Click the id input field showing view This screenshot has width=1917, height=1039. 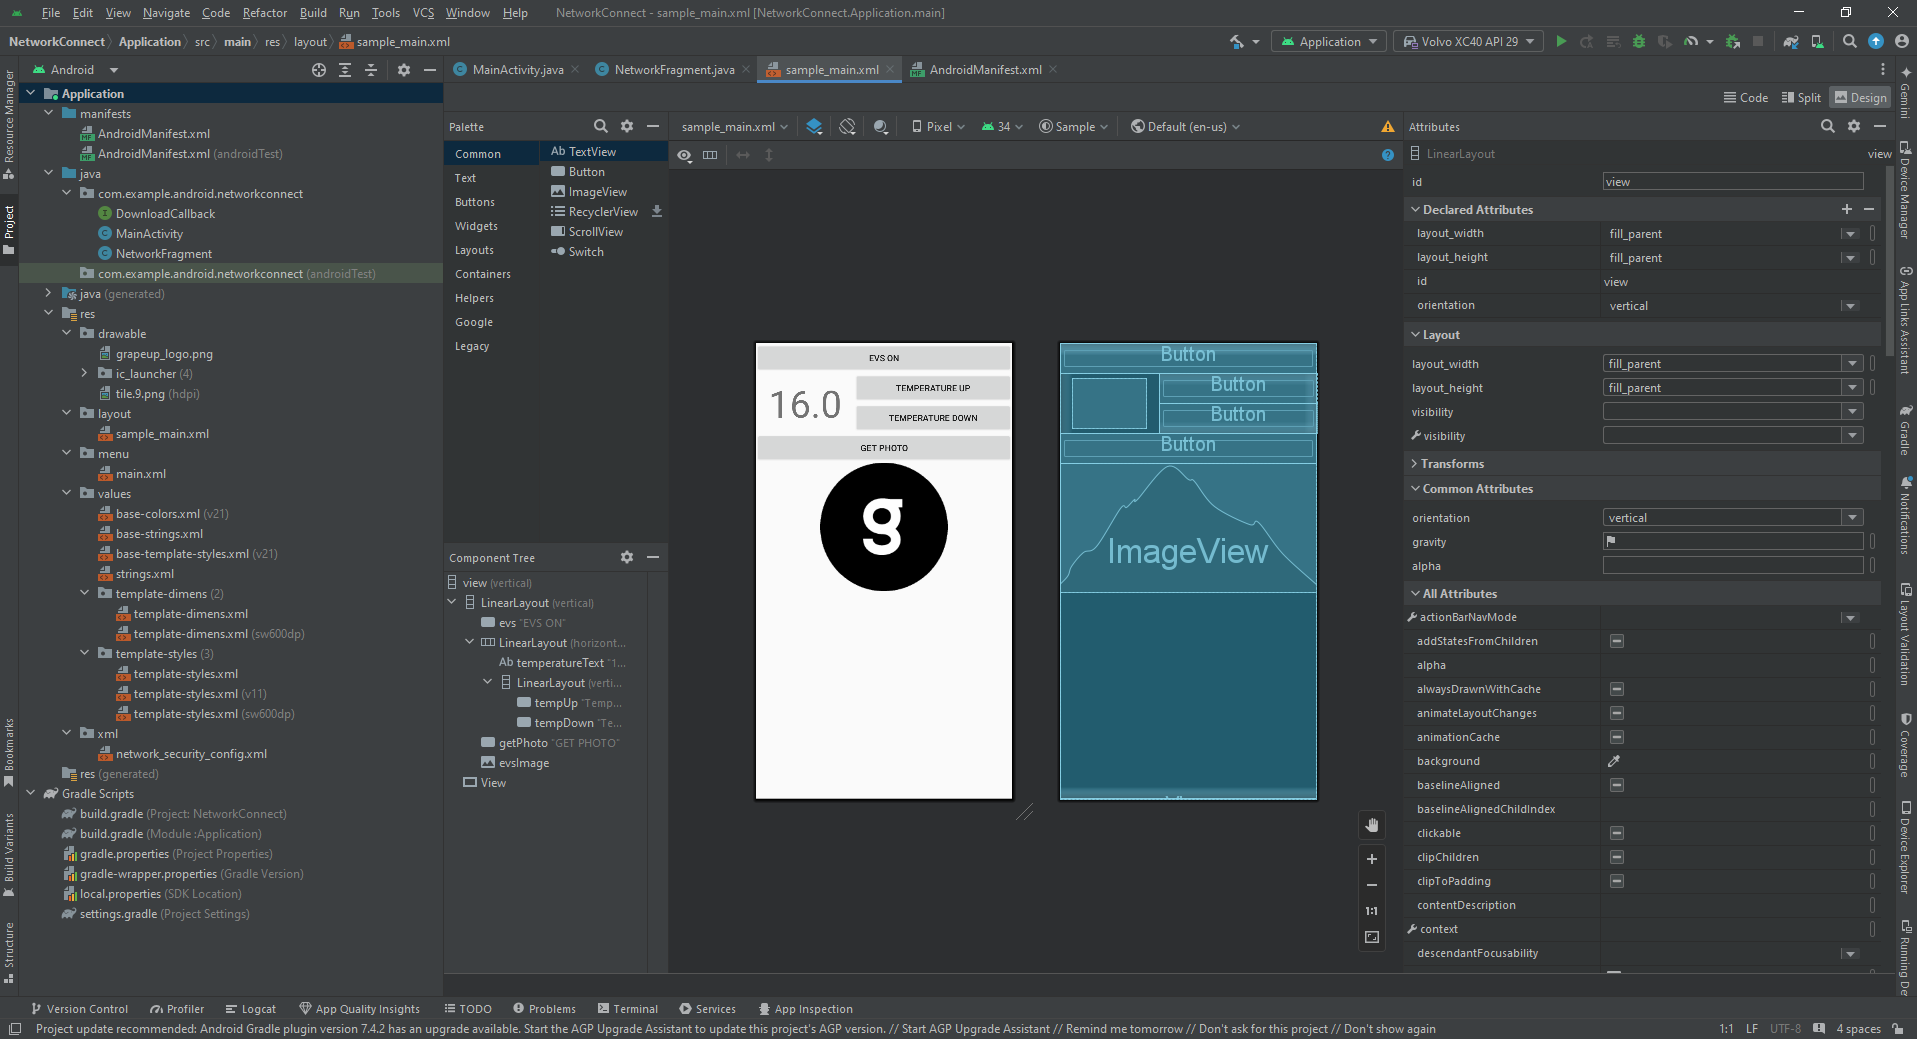click(1732, 181)
